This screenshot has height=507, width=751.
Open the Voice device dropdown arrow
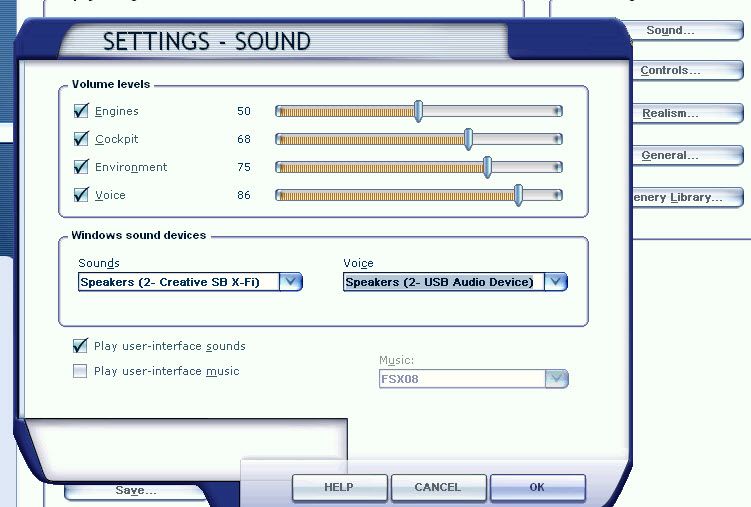556,282
